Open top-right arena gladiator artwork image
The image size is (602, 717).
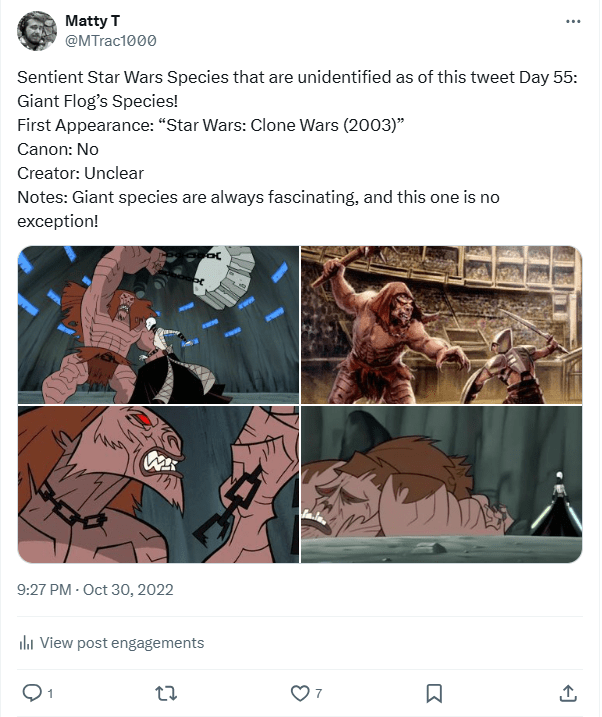(x=441, y=324)
